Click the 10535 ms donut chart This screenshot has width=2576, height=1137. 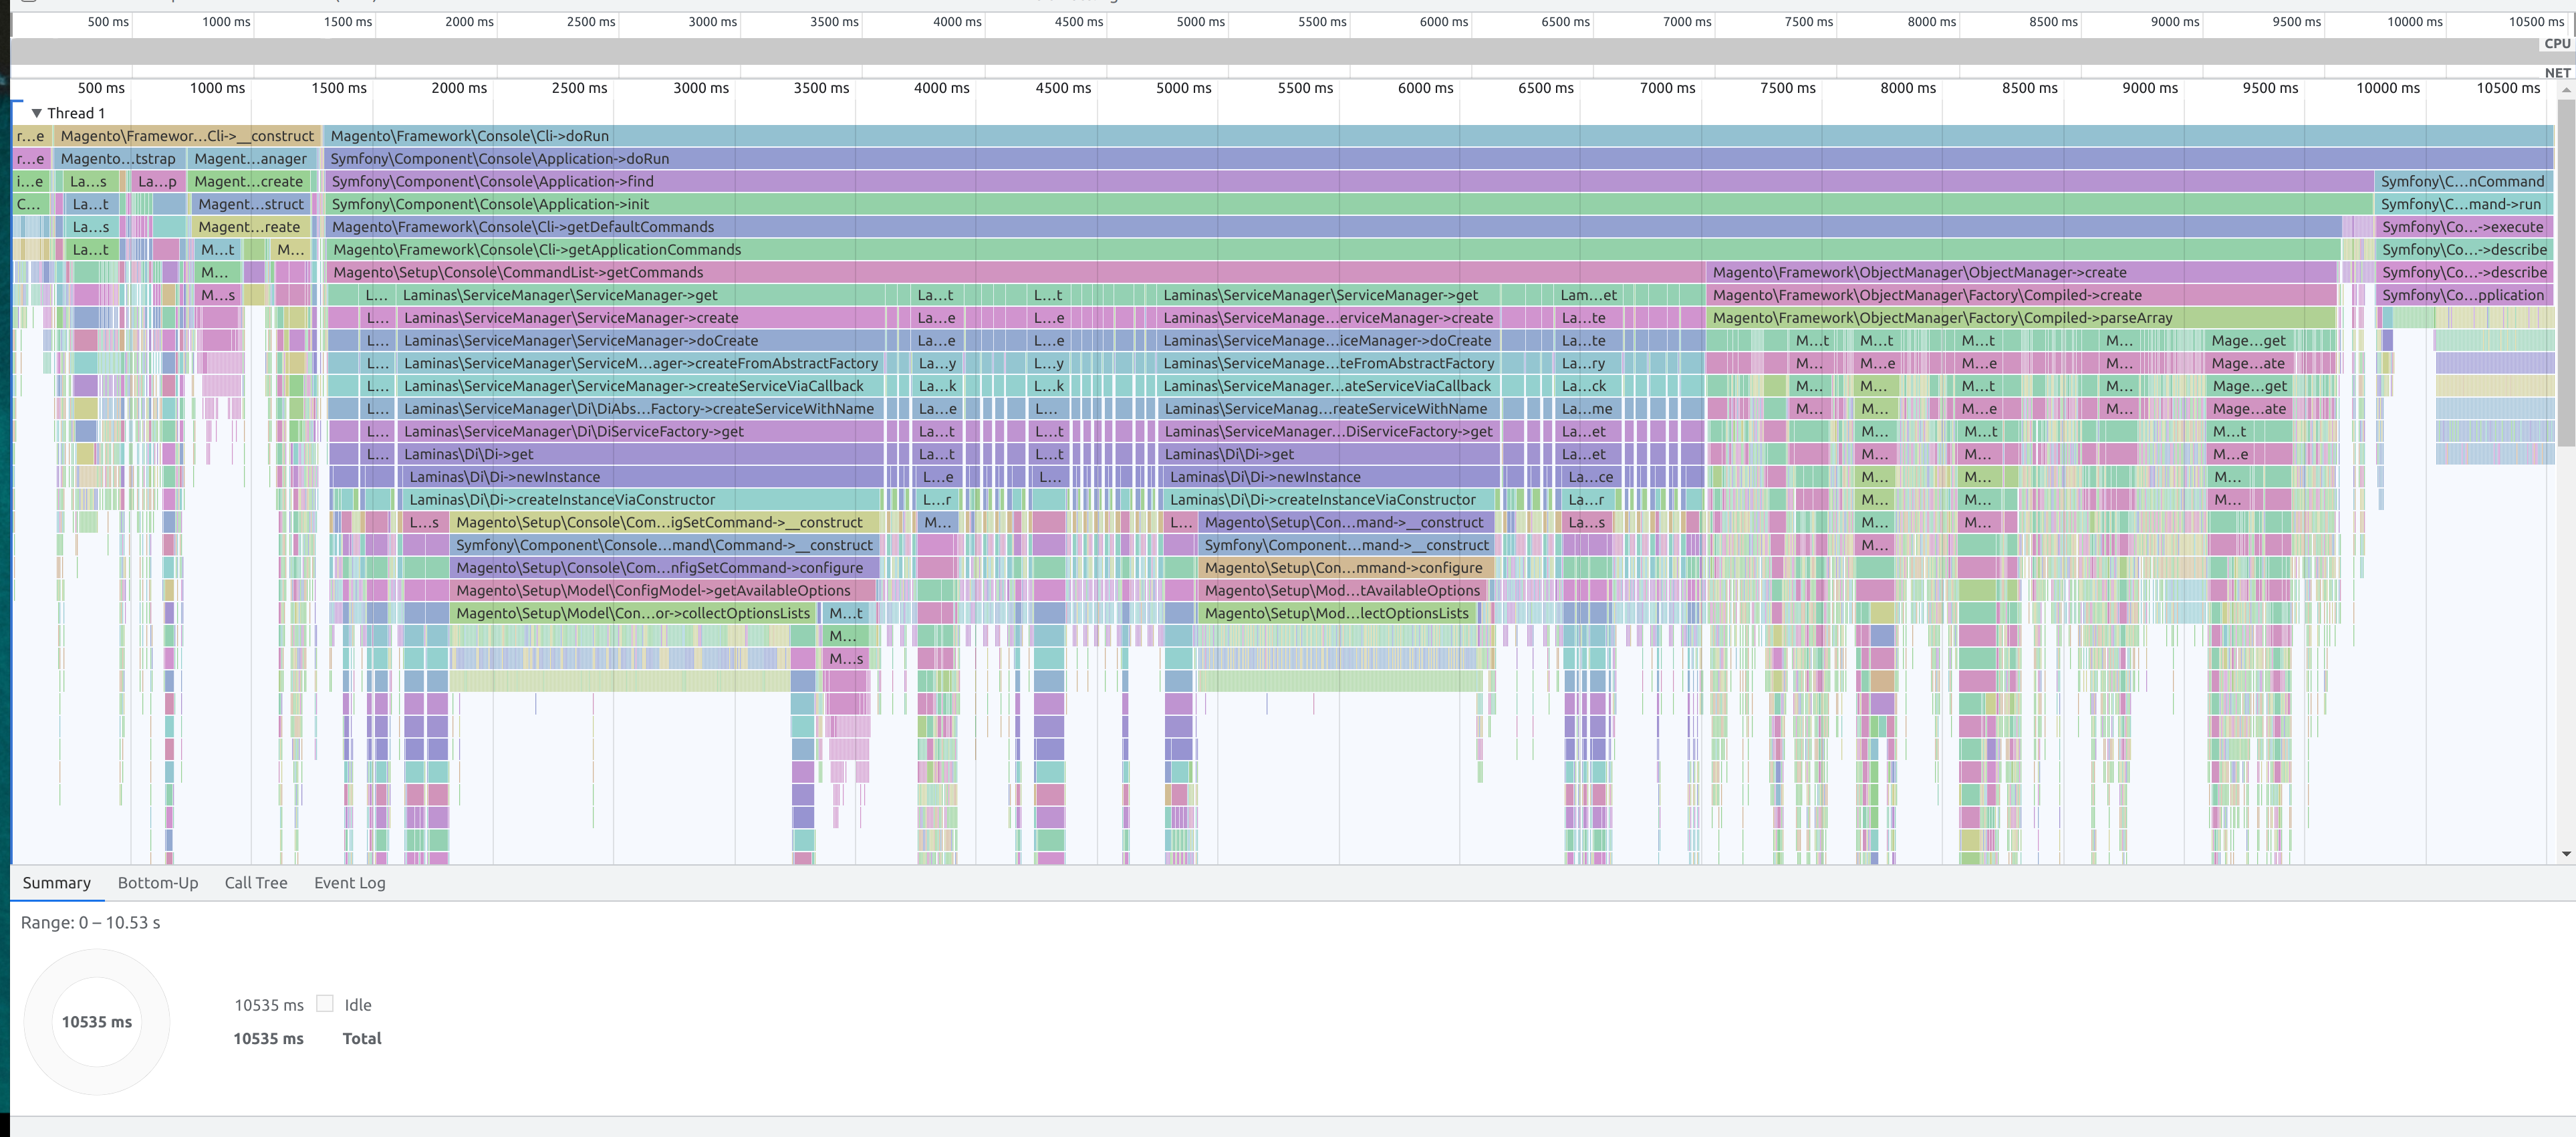tap(97, 1022)
